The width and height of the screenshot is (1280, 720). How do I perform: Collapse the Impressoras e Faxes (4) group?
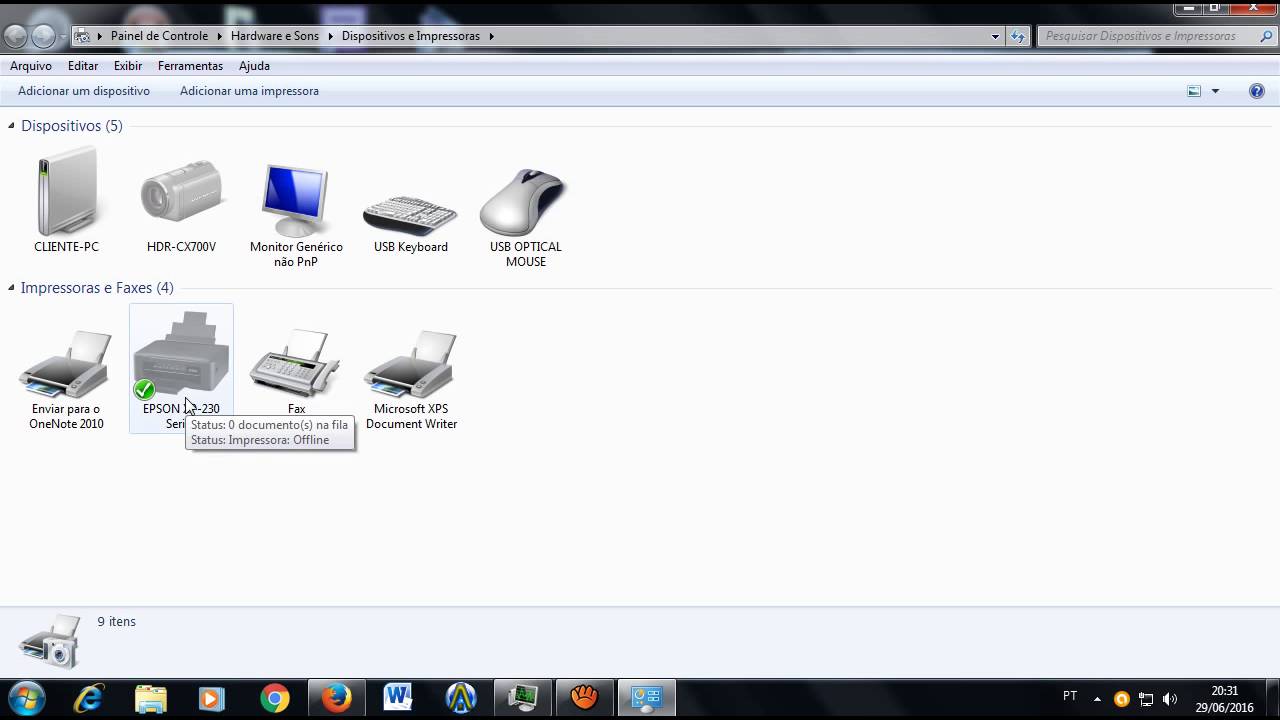pos(12,288)
